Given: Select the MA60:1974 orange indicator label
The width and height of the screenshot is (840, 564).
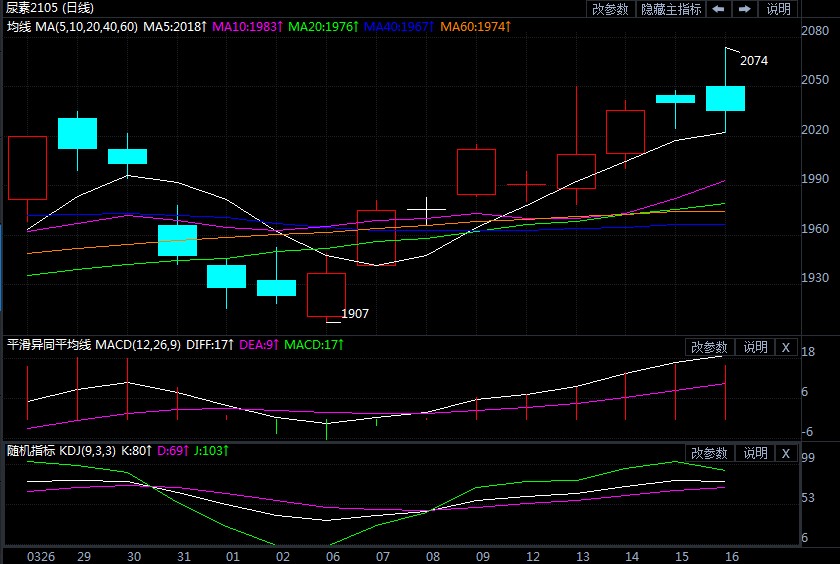Looking at the screenshot, I should [x=476, y=25].
